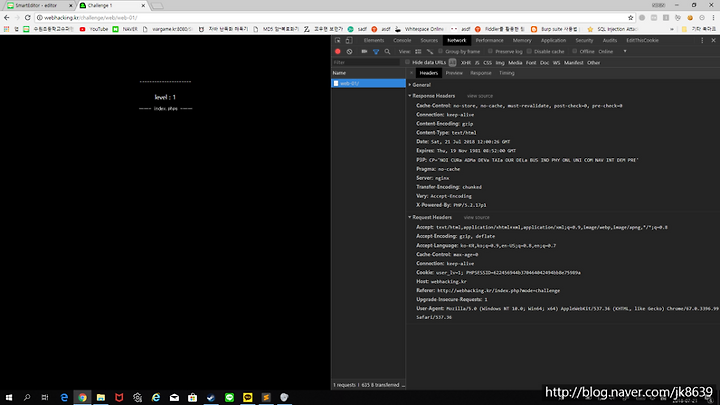This screenshot has height=405, width=720.
Task: Filter requests by Manifest type
Action: tap(574, 63)
